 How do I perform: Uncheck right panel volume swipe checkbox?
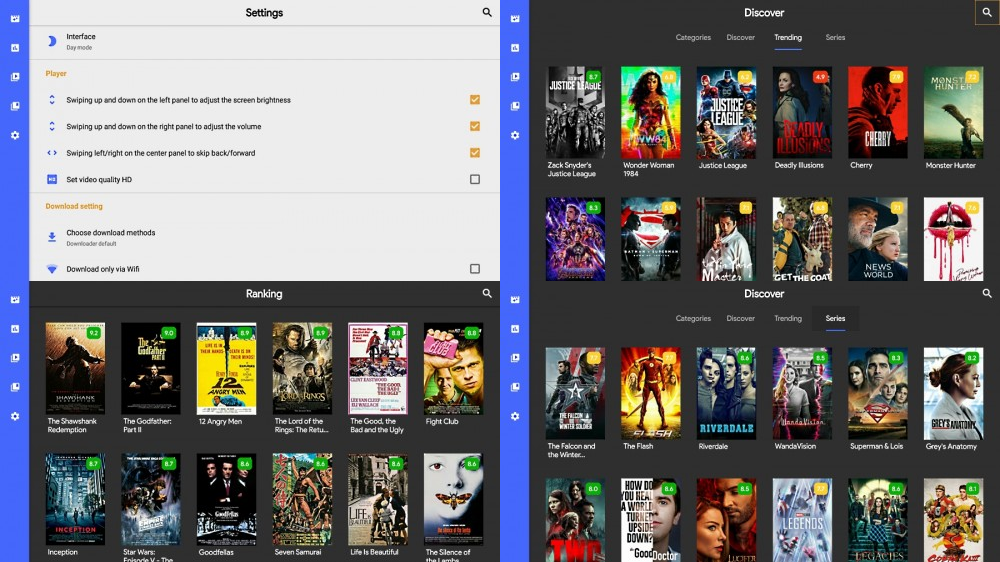click(x=474, y=126)
